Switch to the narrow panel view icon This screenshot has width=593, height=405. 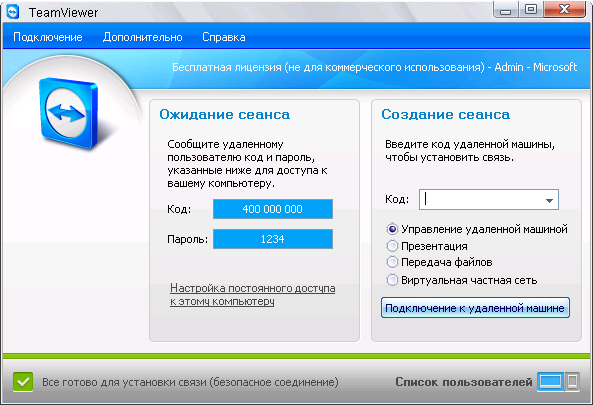click(x=572, y=381)
